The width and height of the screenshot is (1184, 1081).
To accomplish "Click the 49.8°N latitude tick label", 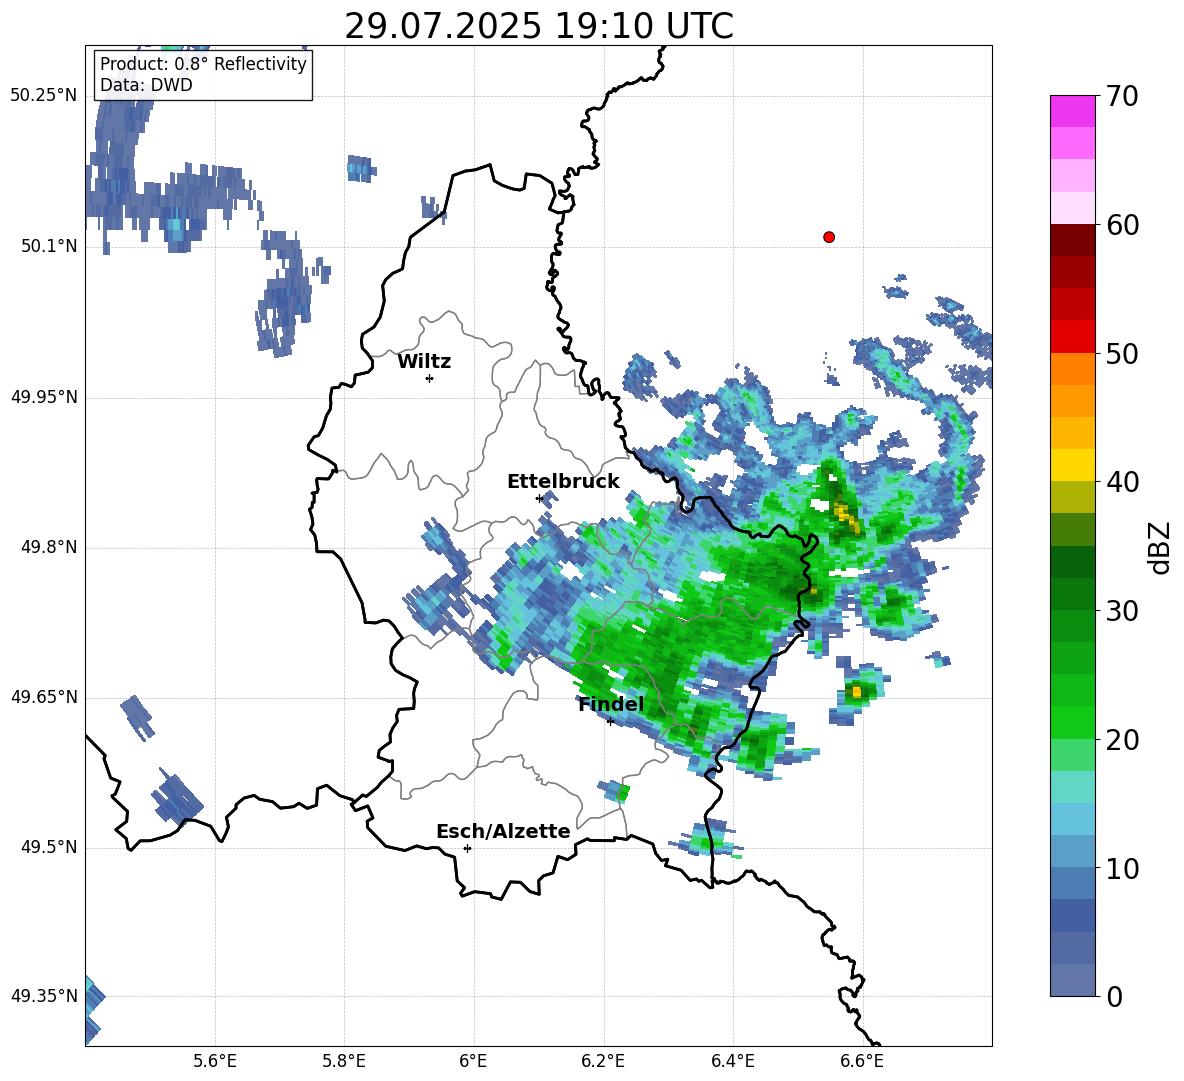I will point(49,547).
